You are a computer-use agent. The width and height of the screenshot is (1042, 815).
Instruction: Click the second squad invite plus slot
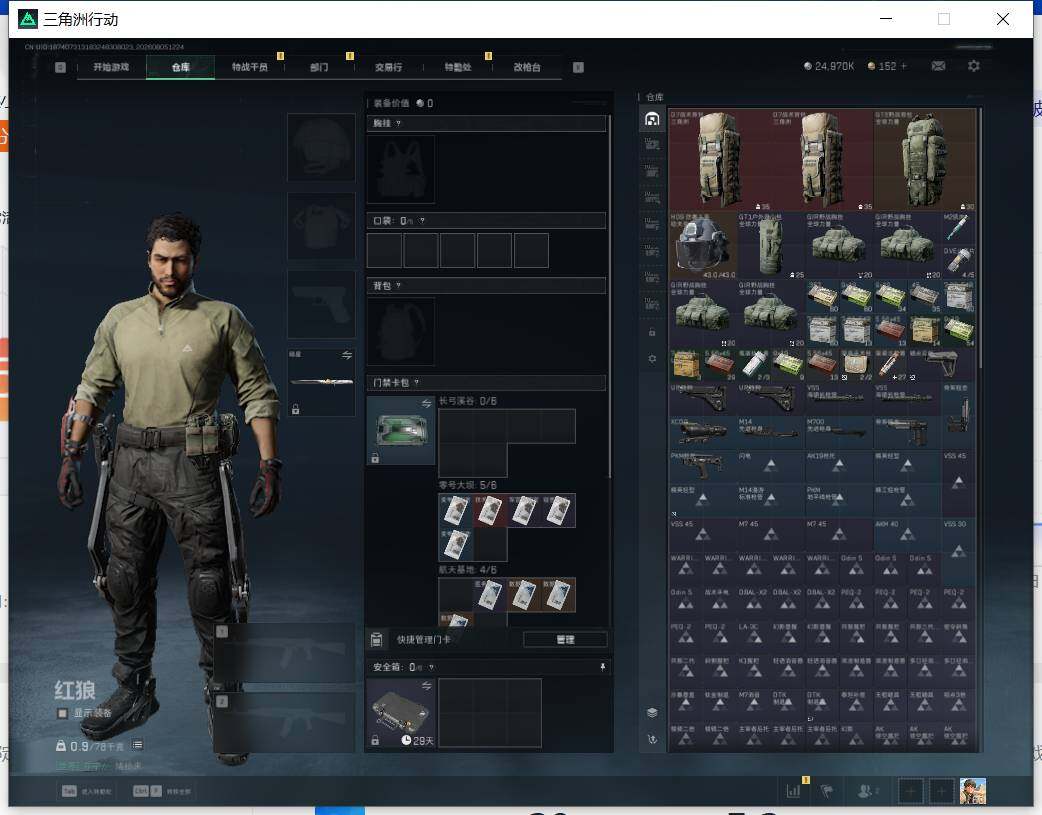coord(942,791)
